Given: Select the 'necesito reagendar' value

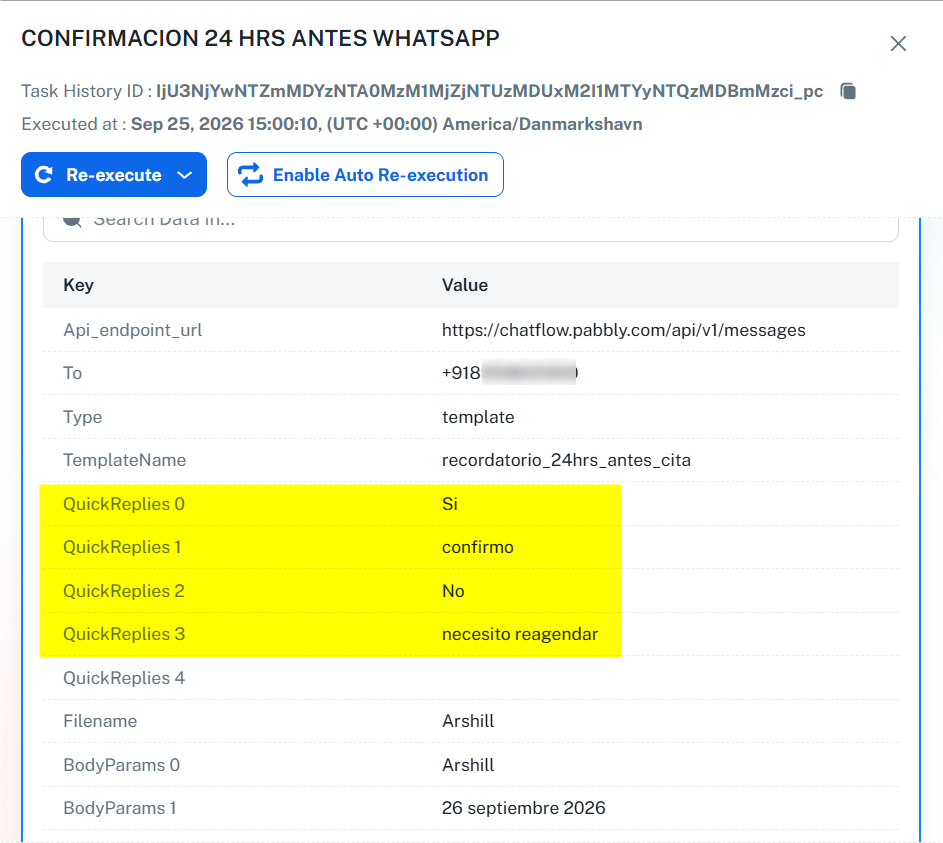Looking at the screenshot, I should coord(520,634).
